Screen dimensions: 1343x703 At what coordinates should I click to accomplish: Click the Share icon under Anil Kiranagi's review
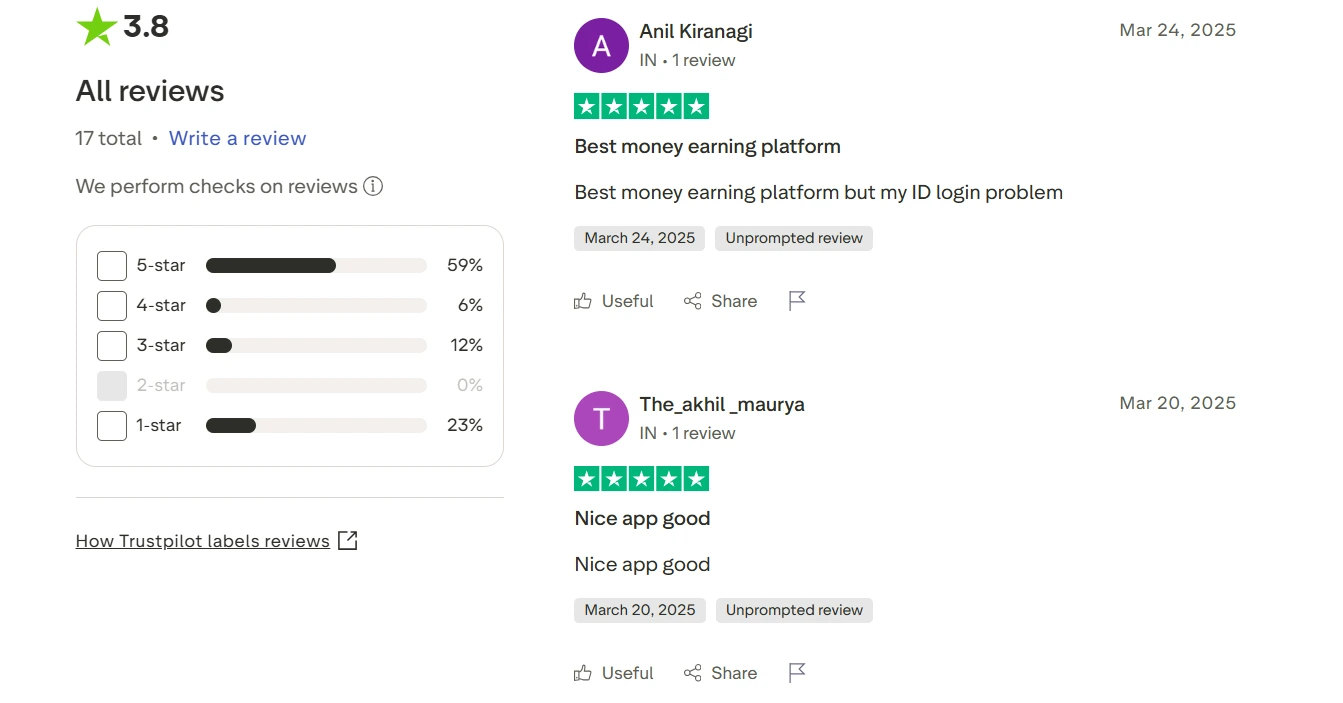pyautogui.click(x=692, y=301)
